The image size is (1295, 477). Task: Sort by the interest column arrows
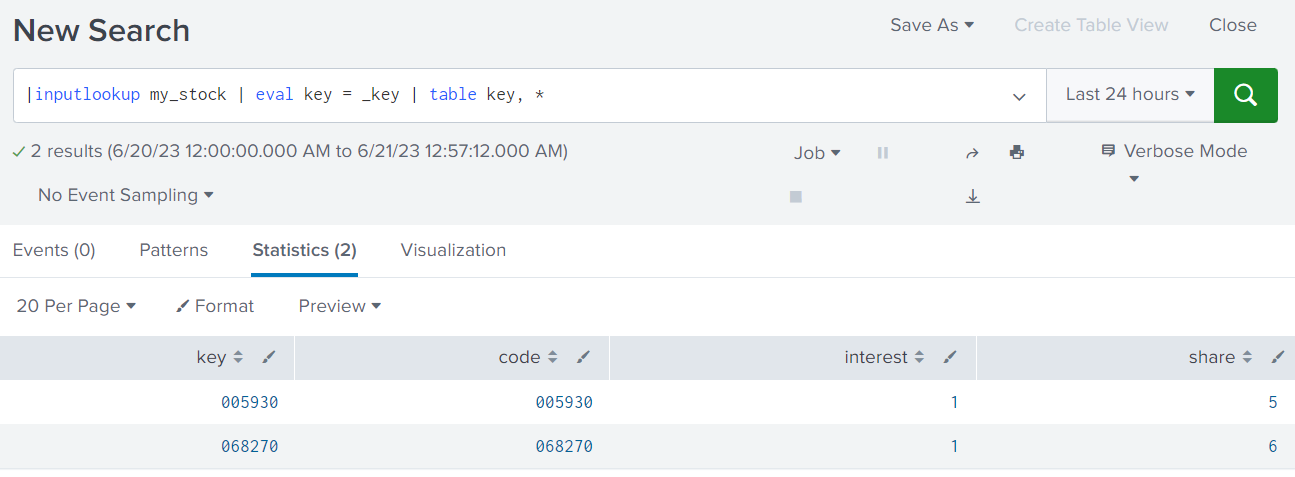920,357
